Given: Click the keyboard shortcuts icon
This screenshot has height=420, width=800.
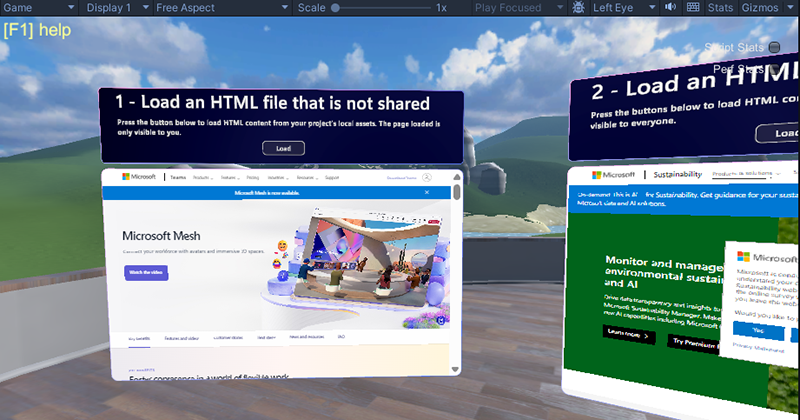Looking at the screenshot, I should [x=693, y=7].
